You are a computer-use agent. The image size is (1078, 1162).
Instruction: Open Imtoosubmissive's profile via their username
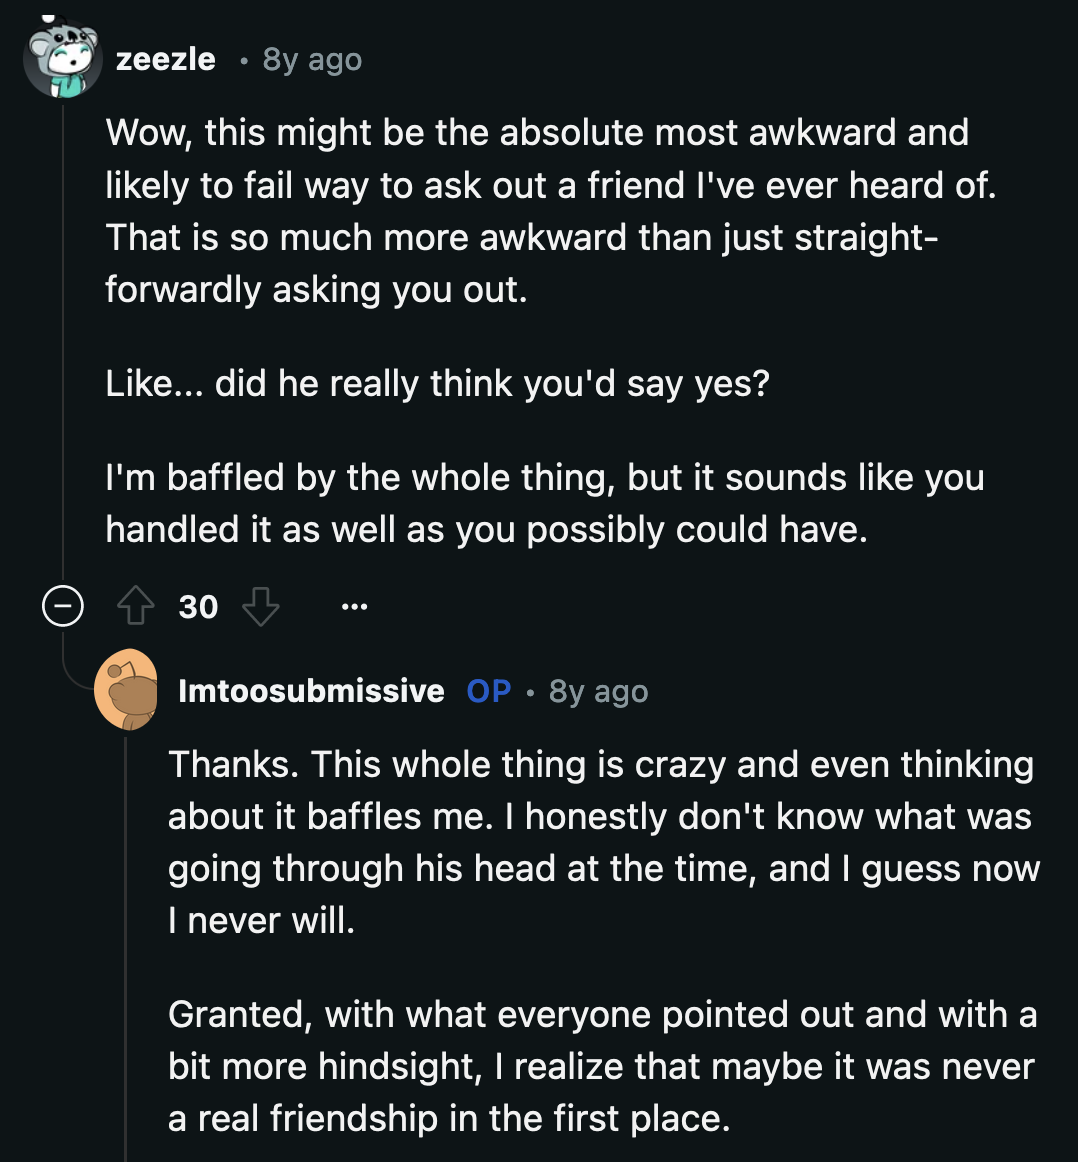click(x=310, y=691)
